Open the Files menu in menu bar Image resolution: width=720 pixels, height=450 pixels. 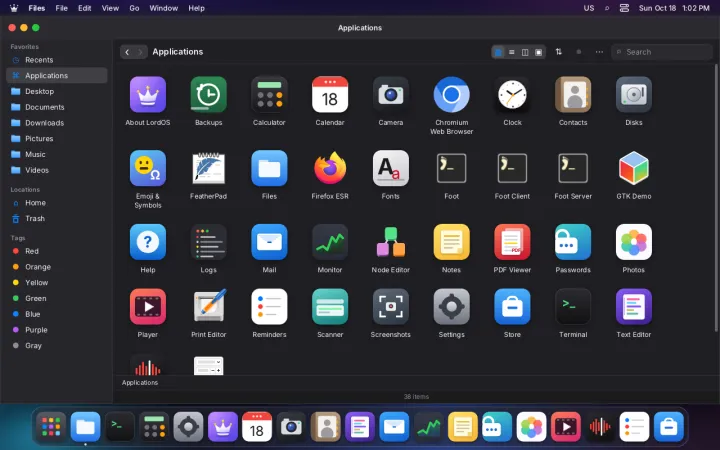(x=37, y=8)
